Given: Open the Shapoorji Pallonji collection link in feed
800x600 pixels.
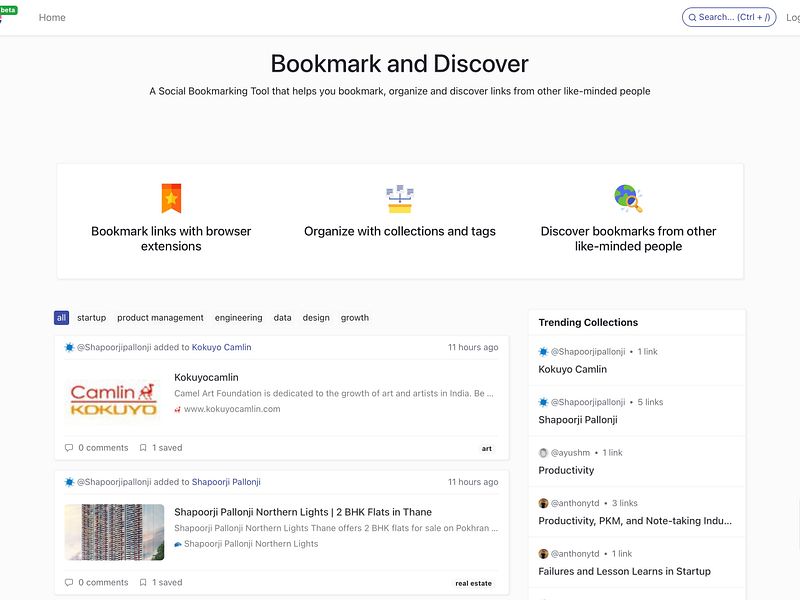Looking at the screenshot, I should [226, 482].
